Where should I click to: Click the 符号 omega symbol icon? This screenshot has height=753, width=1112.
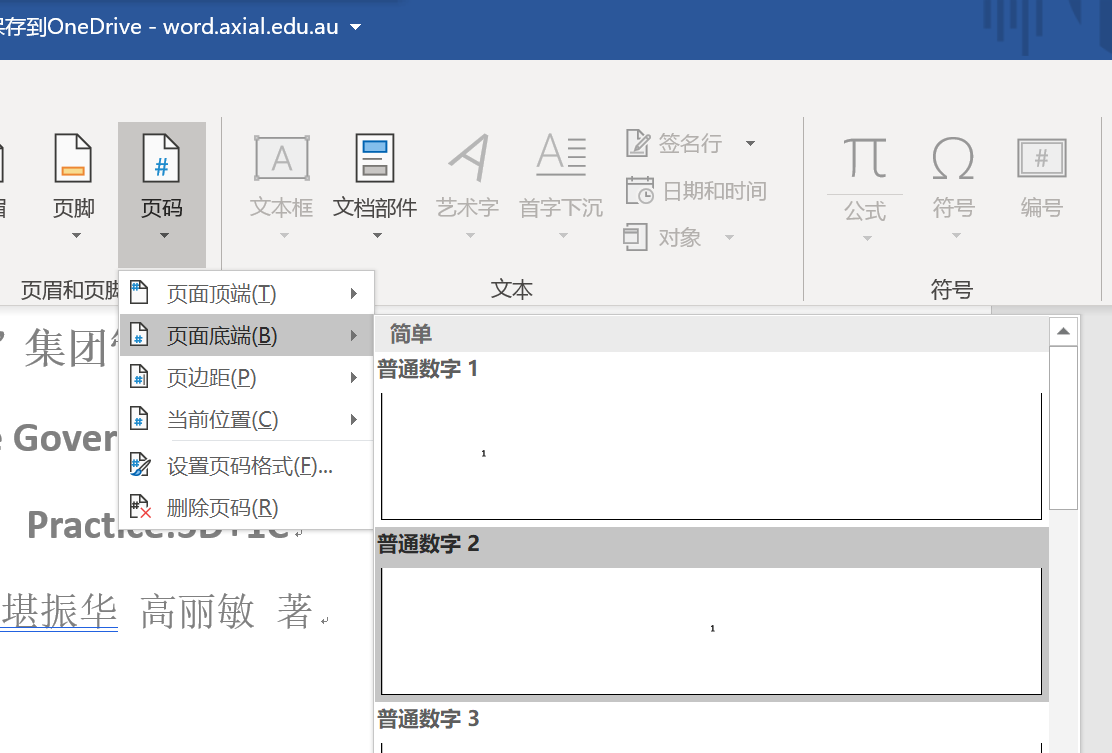pyautogui.click(x=953, y=160)
